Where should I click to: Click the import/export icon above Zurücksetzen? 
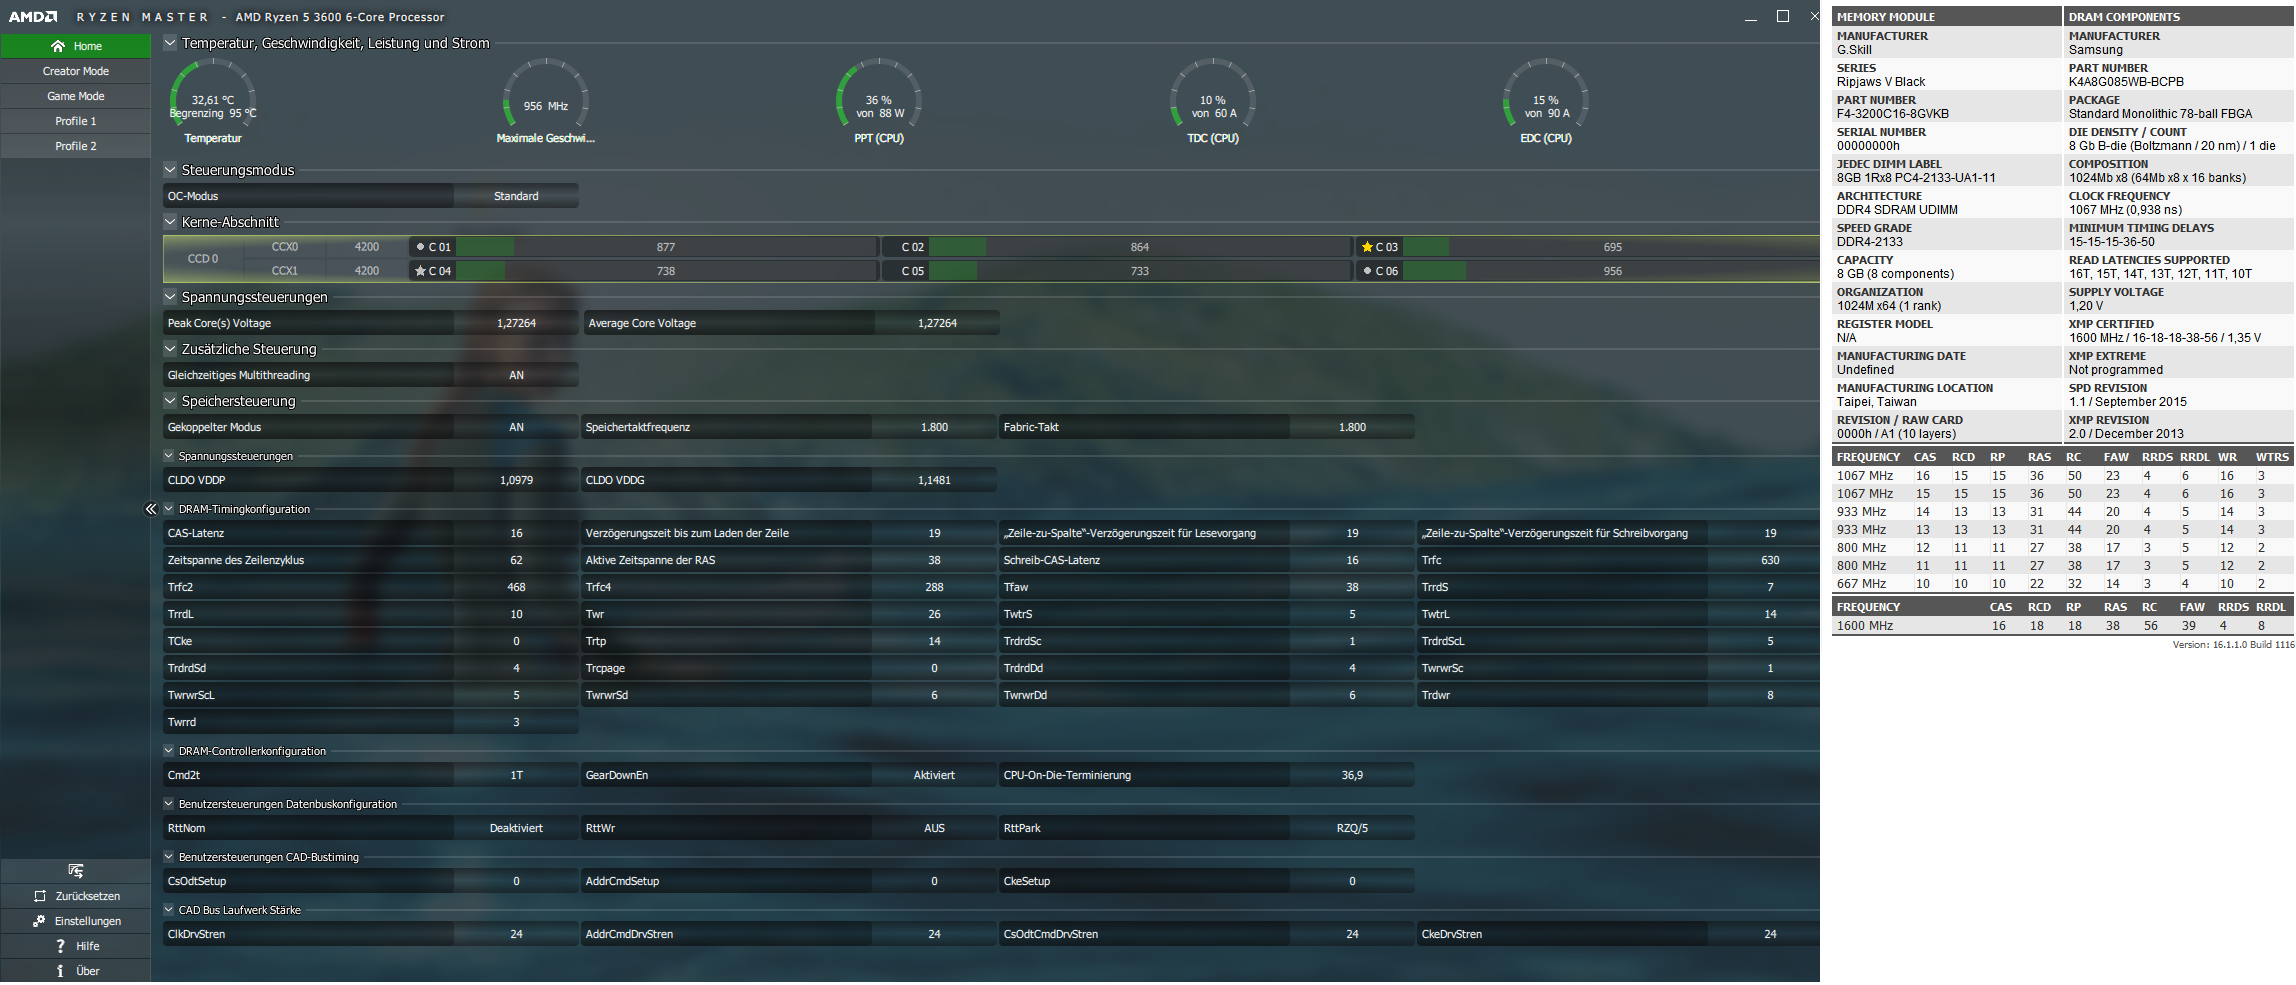coord(76,871)
